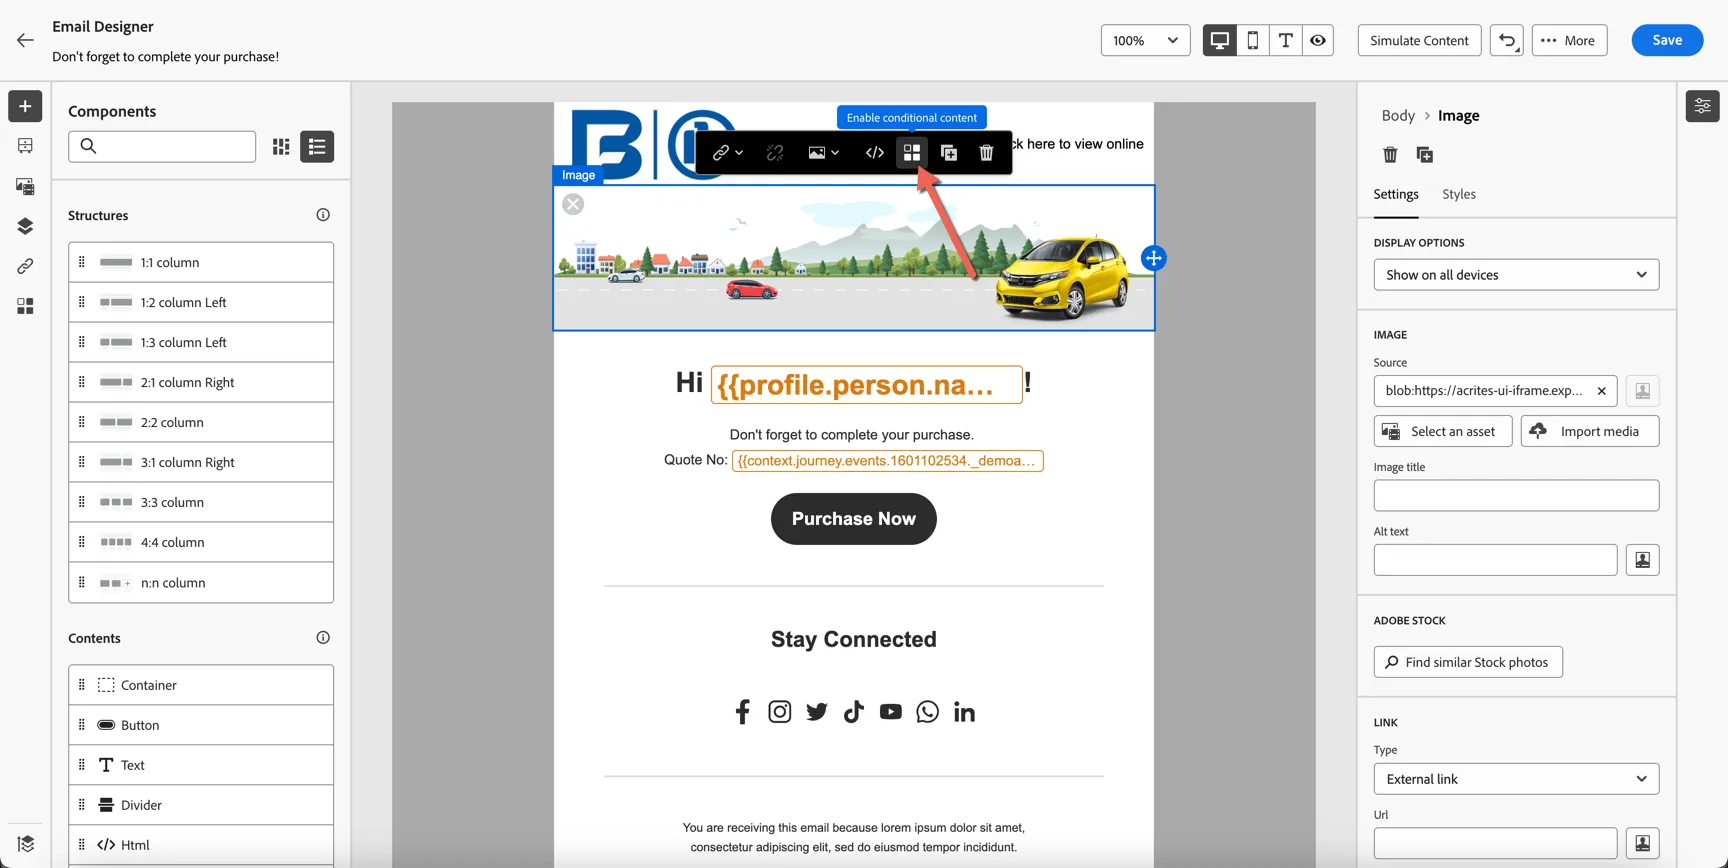Save the email design
1728x868 pixels.
pyautogui.click(x=1667, y=40)
